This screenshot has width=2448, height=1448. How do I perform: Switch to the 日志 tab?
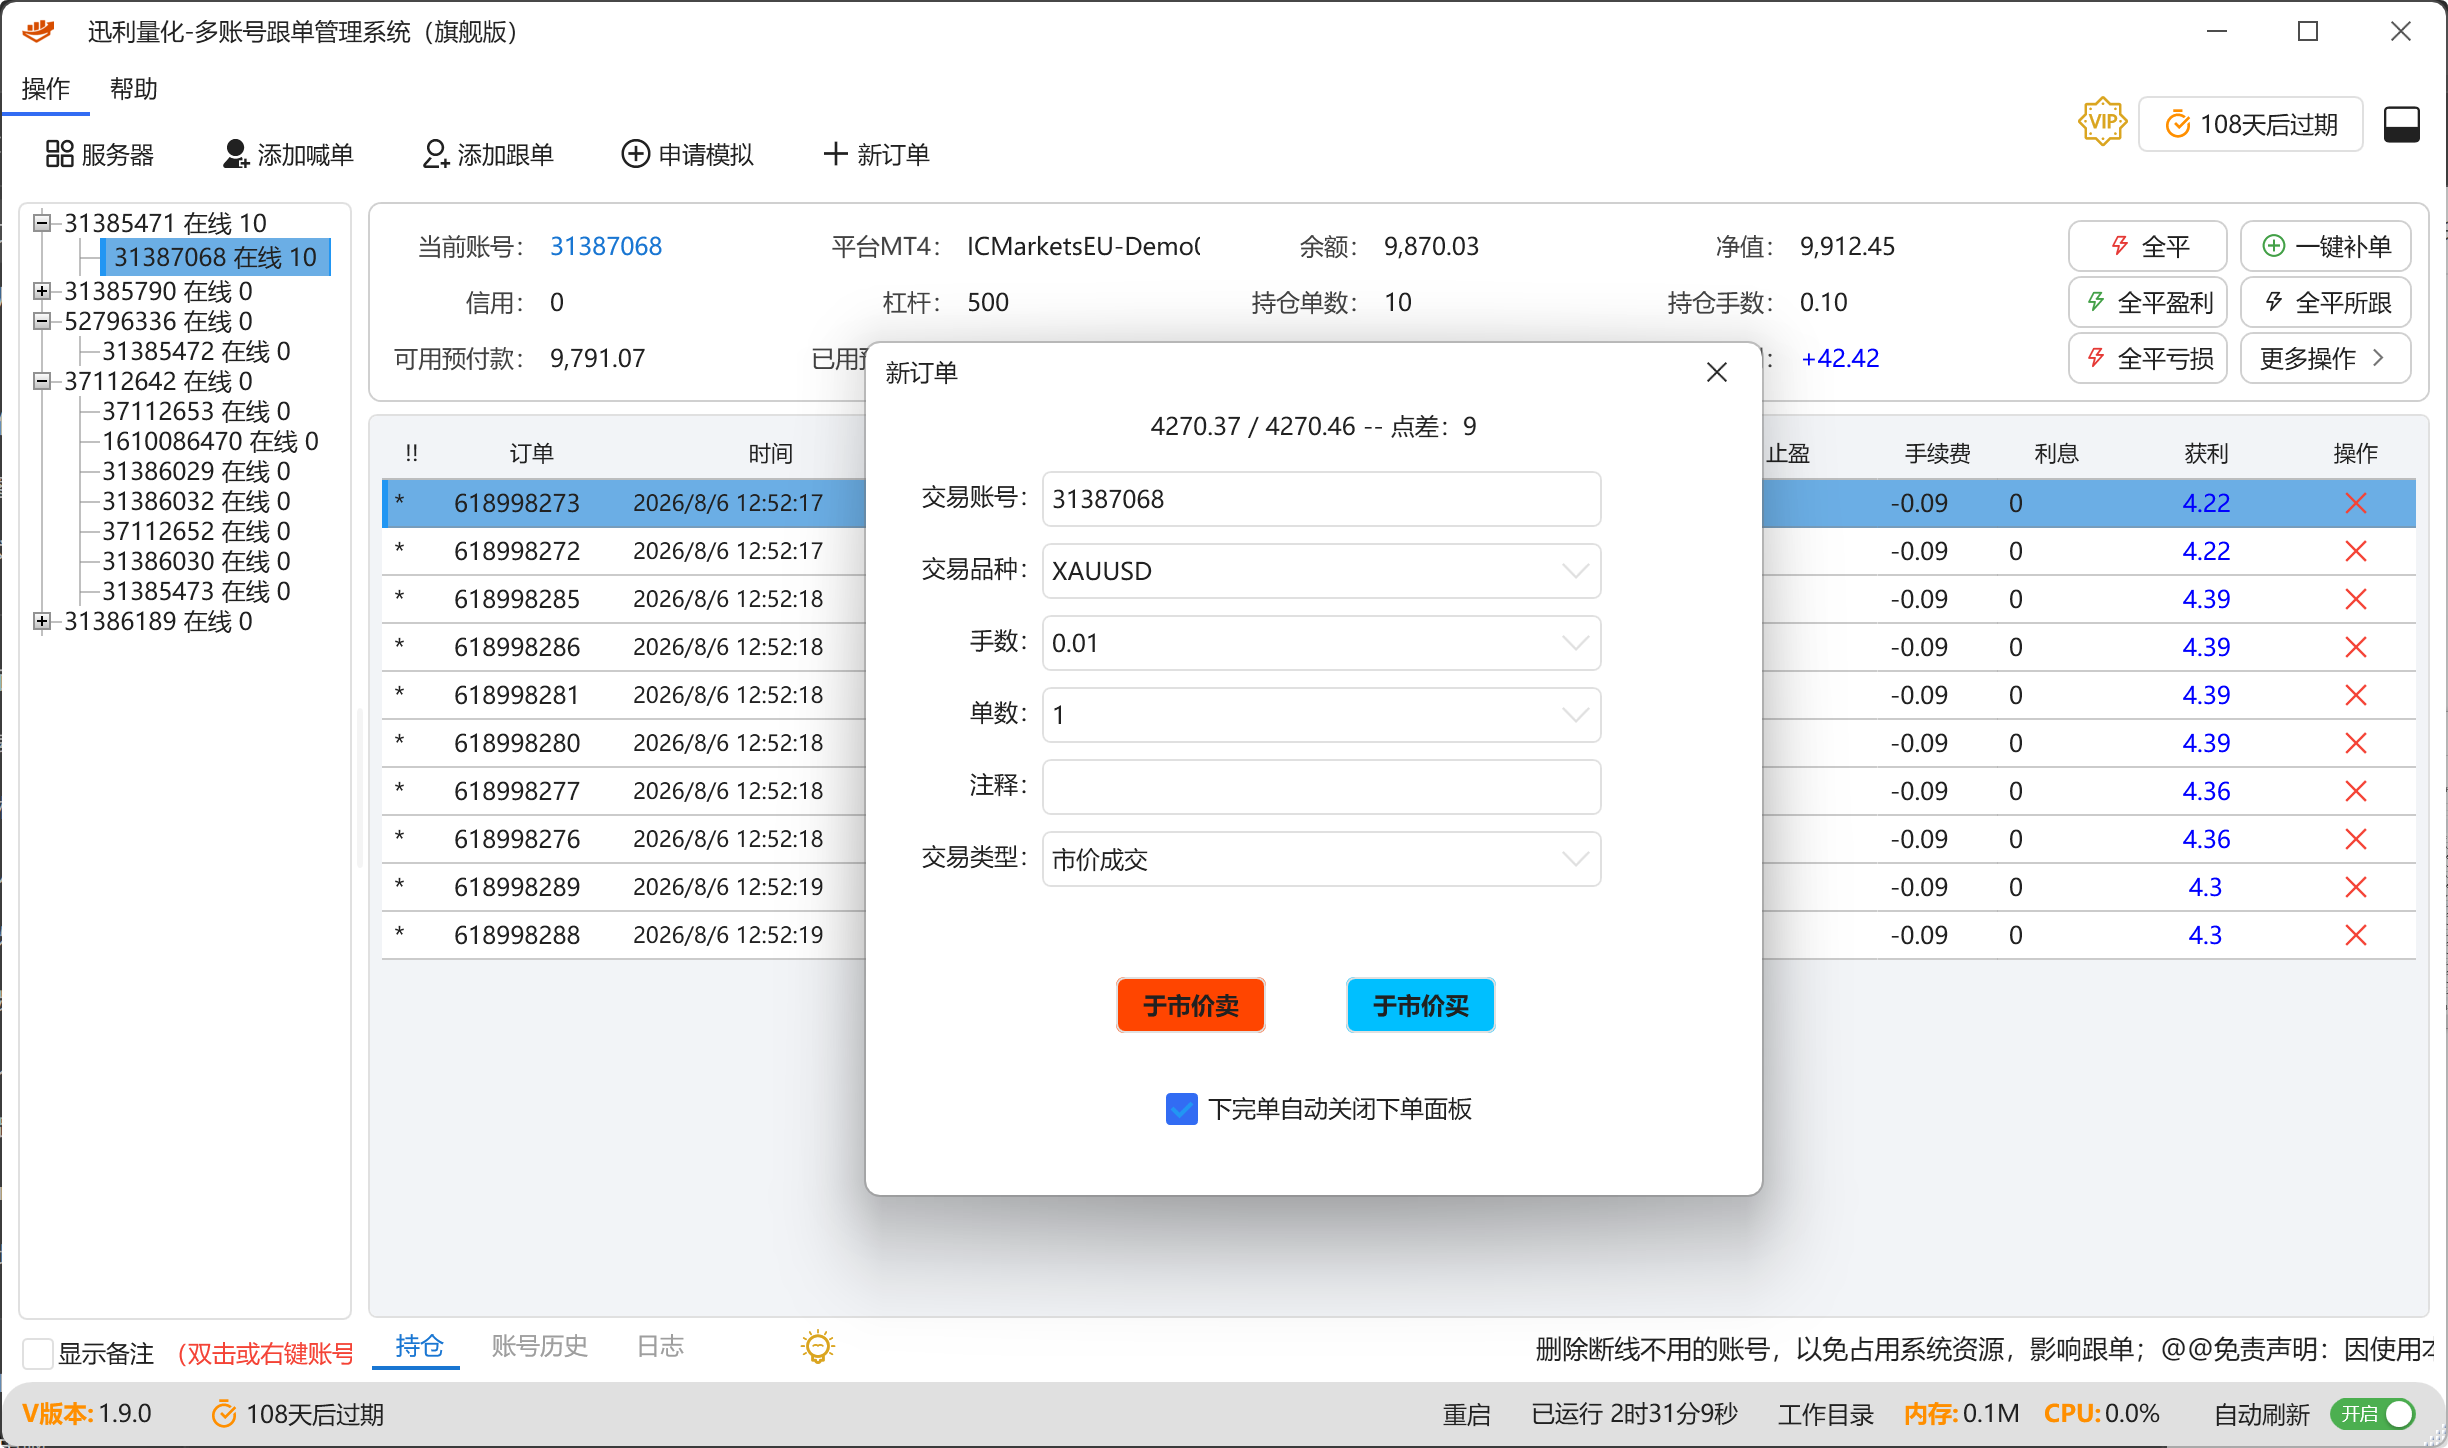click(x=661, y=1346)
